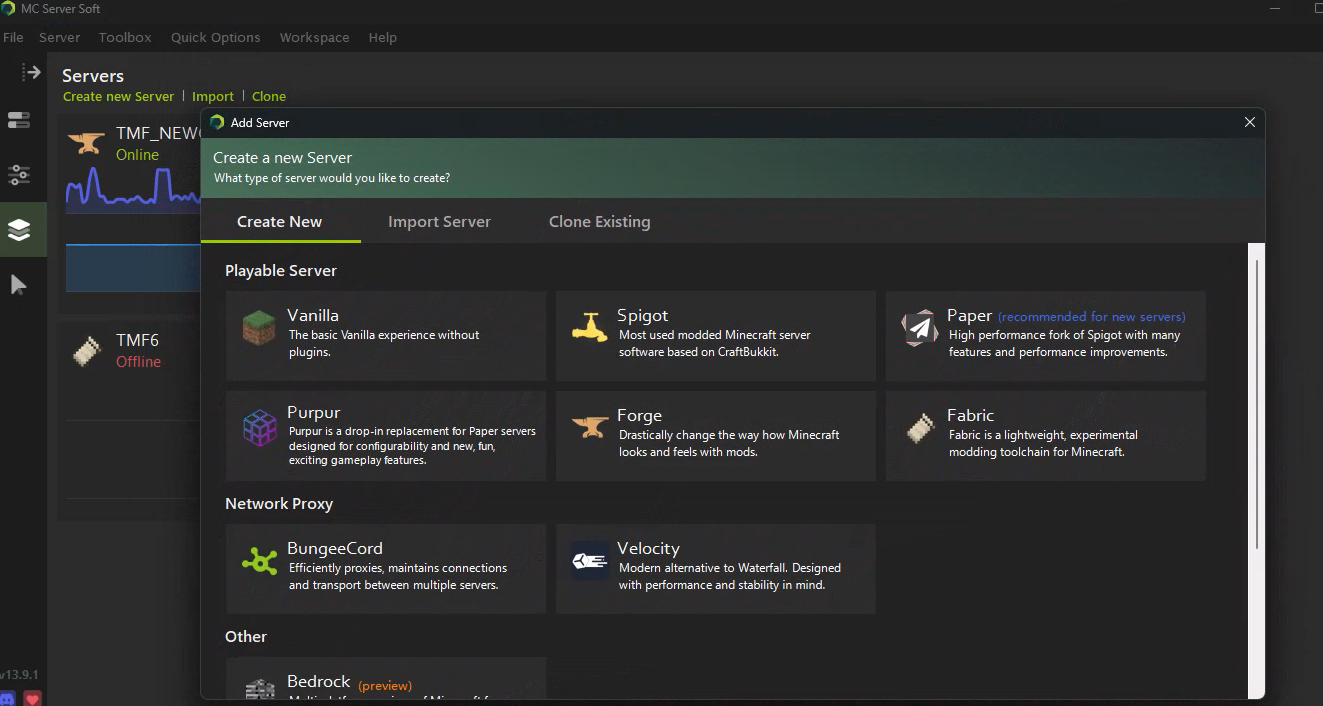Choose the Vanilla server type
Viewport: 1323px width, 706px height.
[x=386, y=335]
